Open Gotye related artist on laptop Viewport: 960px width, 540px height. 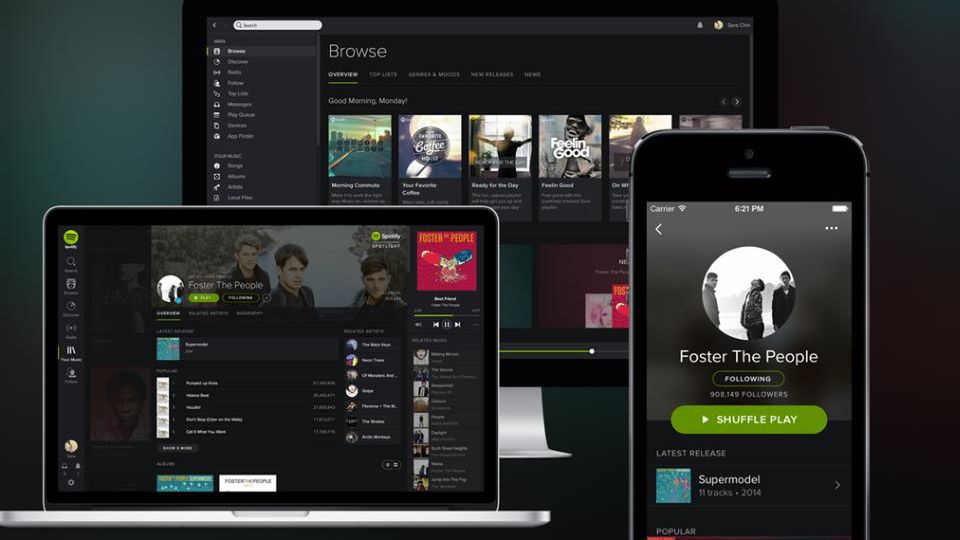pyautogui.click(x=372, y=391)
